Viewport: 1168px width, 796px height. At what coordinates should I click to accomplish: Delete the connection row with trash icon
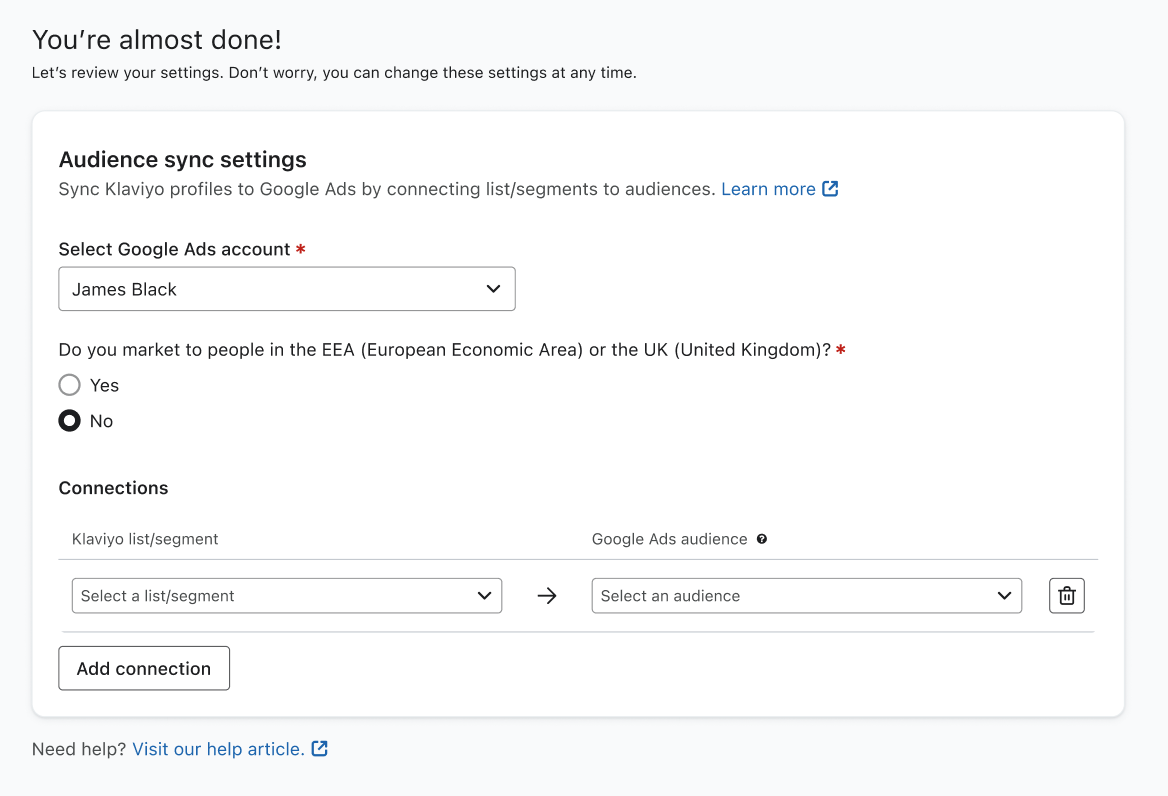tap(1066, 596)
